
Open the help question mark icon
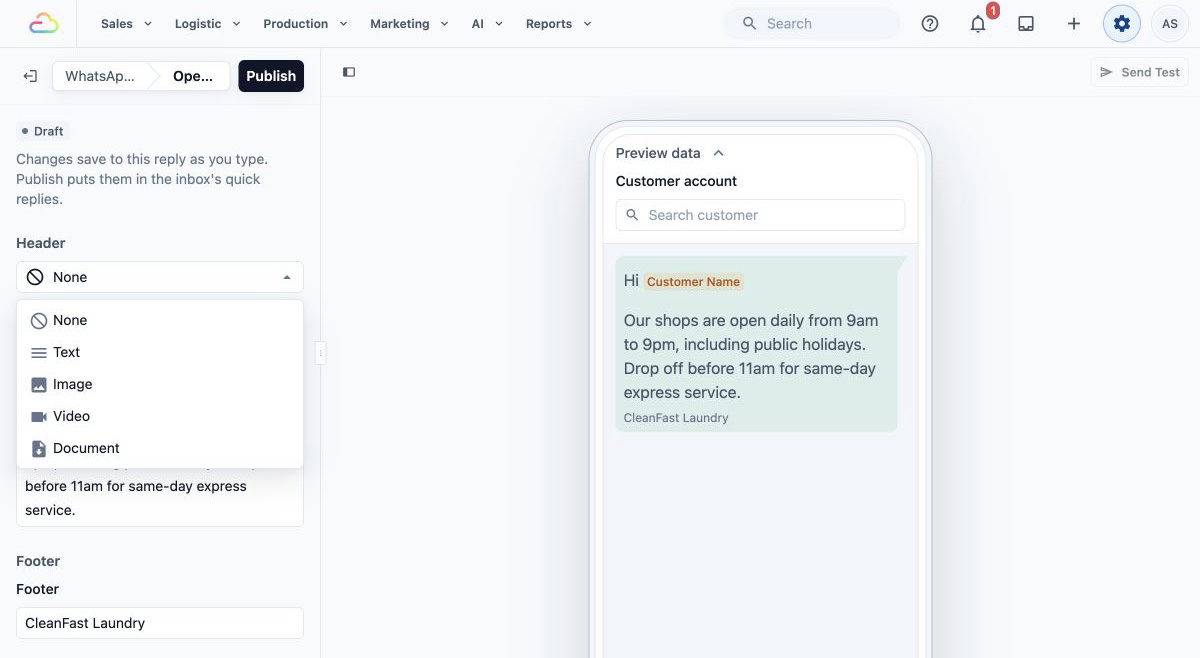(930, 23)
